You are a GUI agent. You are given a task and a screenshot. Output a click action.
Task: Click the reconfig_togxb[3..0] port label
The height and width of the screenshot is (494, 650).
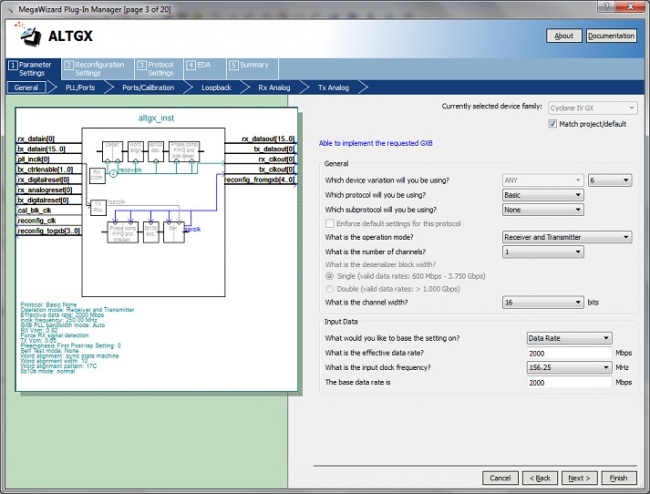tap(49, 230)
